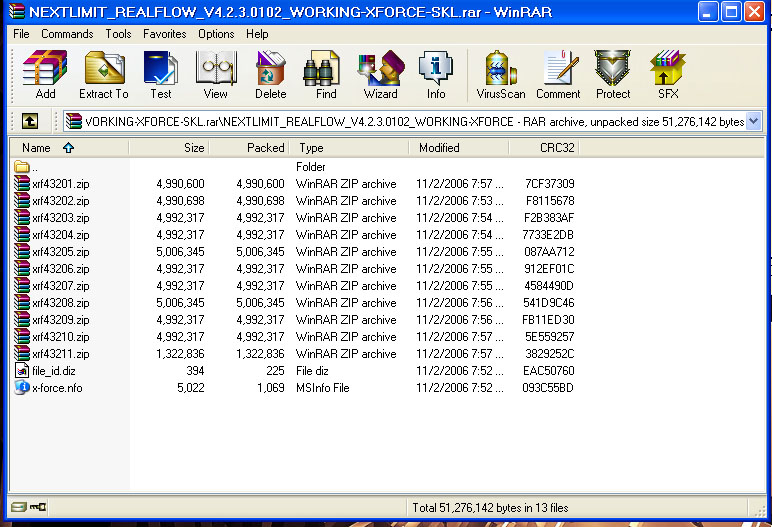Sort by the Size column header
The width and height of the screenshot is (772, 527).
169,148
